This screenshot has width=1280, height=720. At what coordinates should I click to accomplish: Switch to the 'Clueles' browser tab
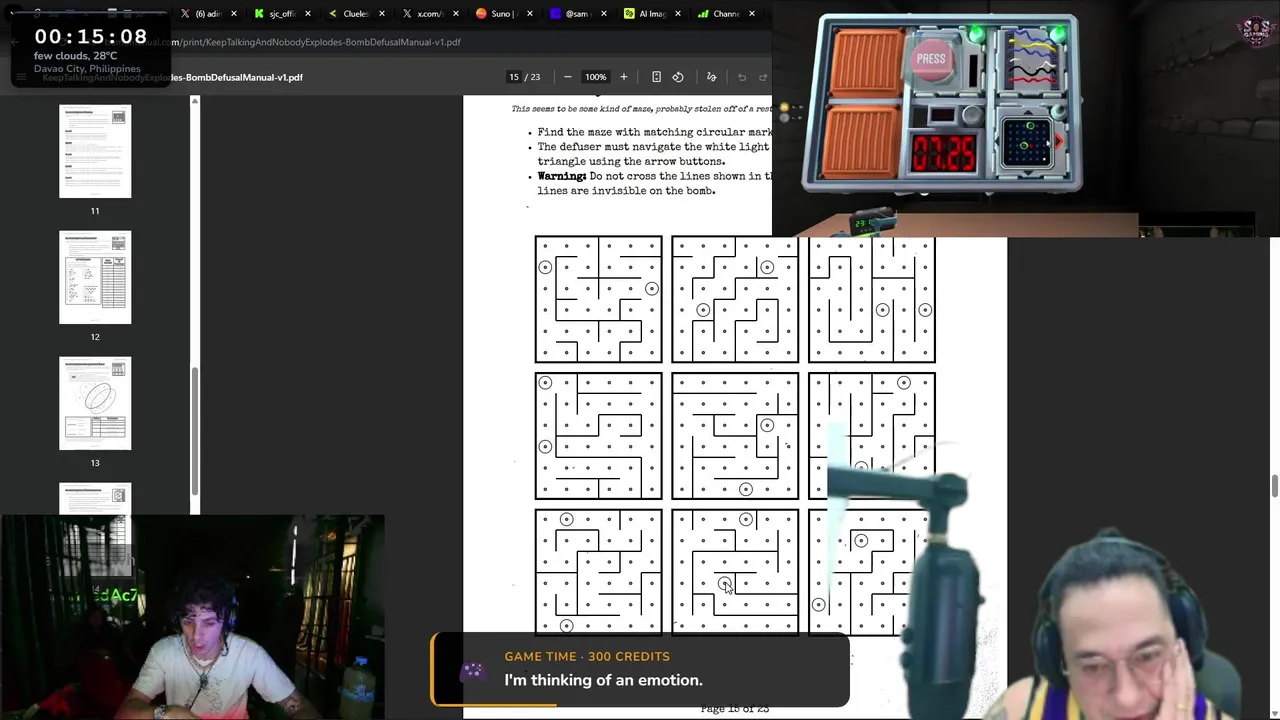[355, 14]
